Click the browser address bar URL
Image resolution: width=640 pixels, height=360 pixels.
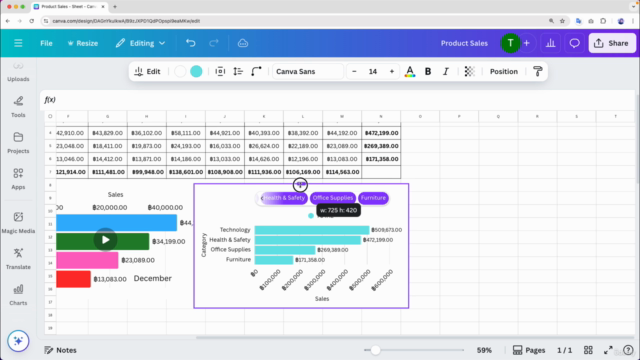point(126,21)
